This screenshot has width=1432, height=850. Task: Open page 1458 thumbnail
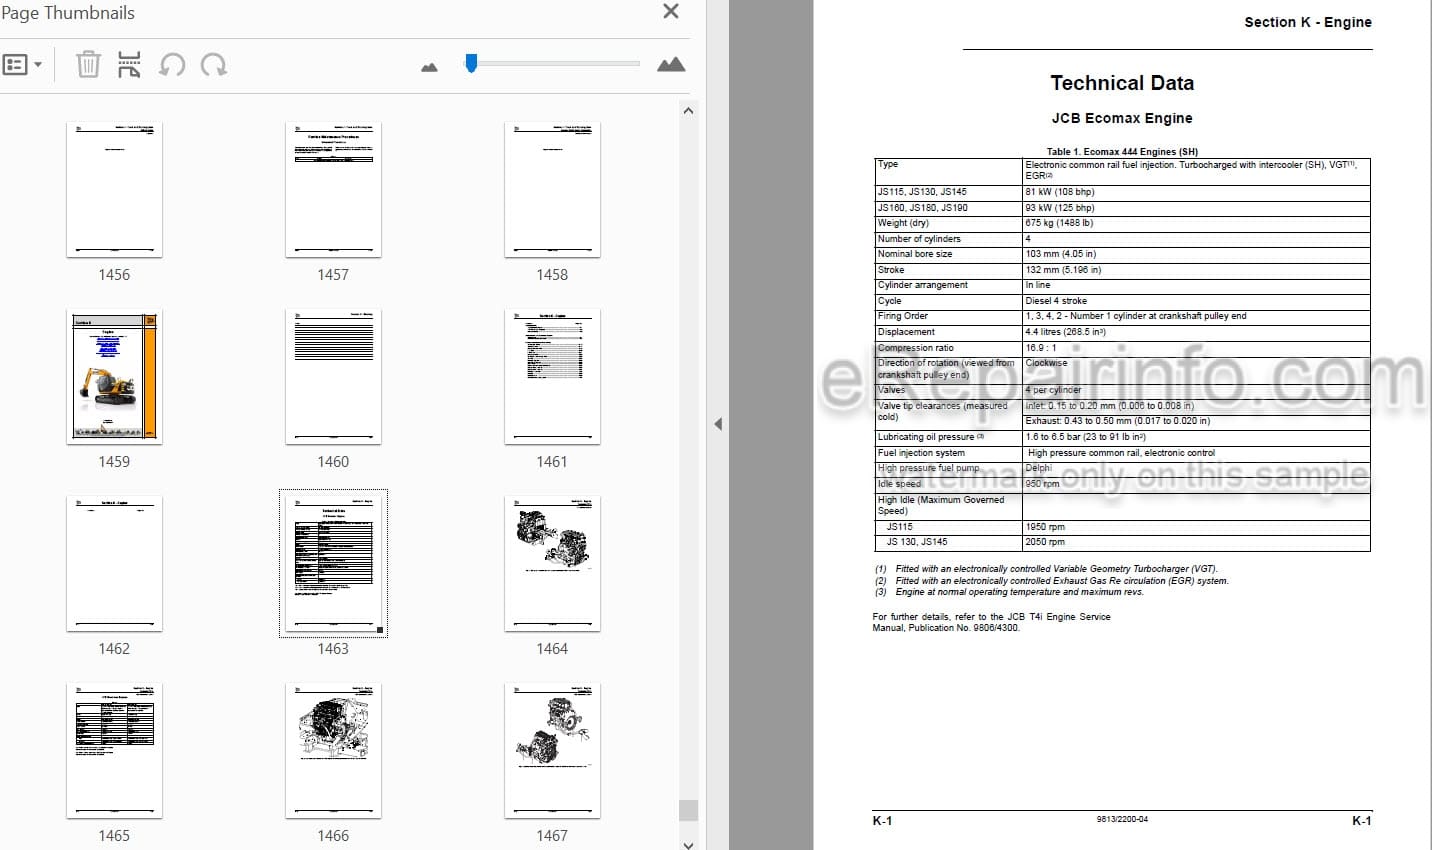(552, 189)
